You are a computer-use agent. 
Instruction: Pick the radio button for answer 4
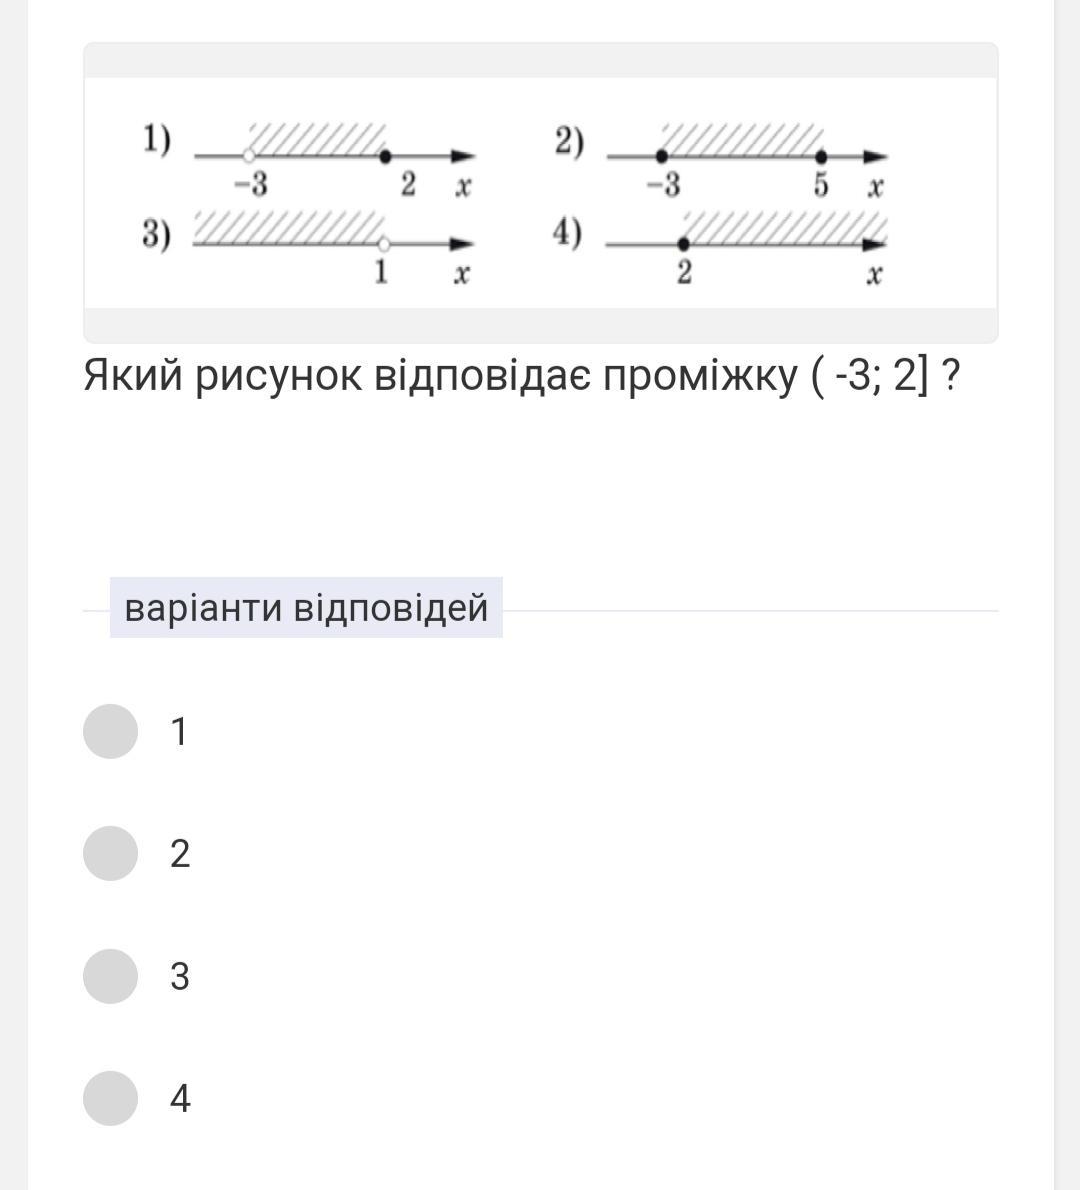click(110, 1098)
